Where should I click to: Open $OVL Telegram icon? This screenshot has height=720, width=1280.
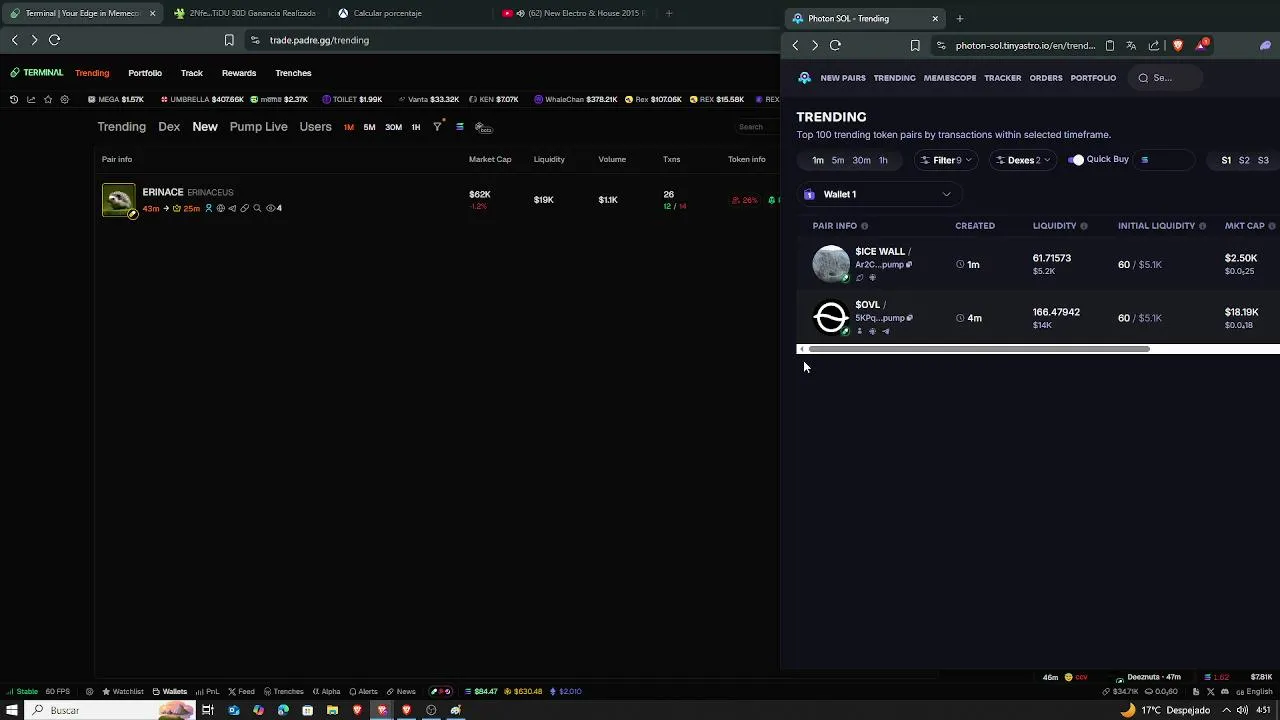point(885,331)
